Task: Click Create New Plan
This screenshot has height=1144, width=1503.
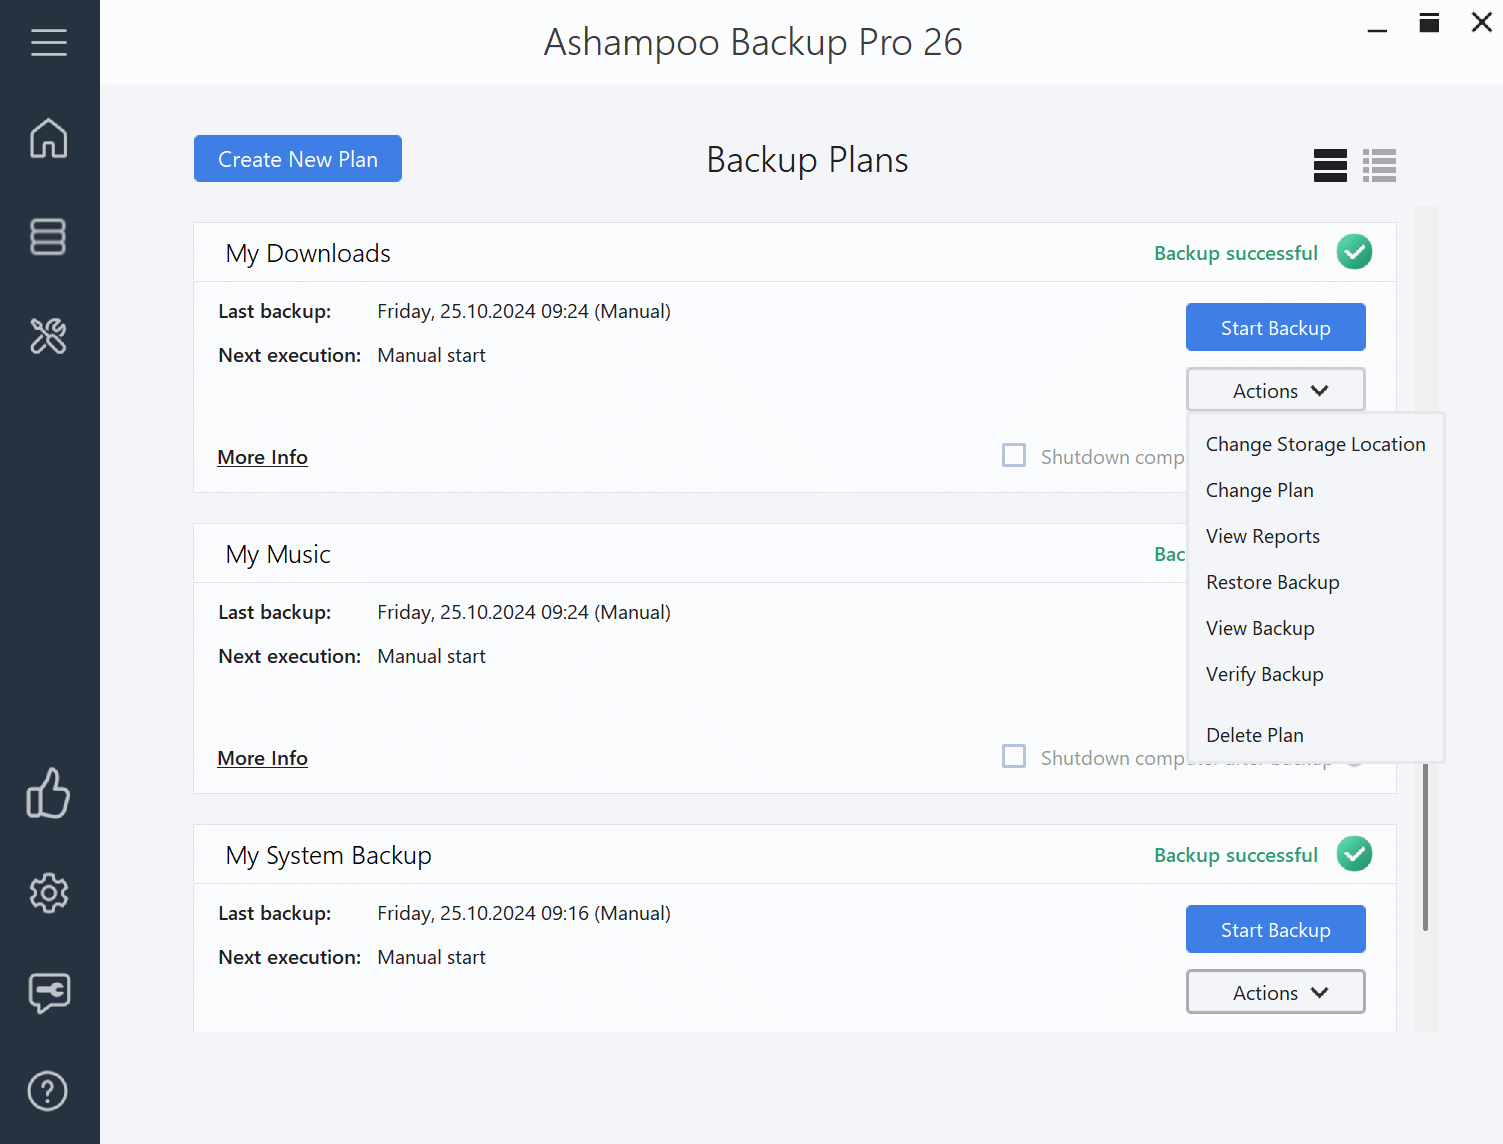Action: coord(297,158)
